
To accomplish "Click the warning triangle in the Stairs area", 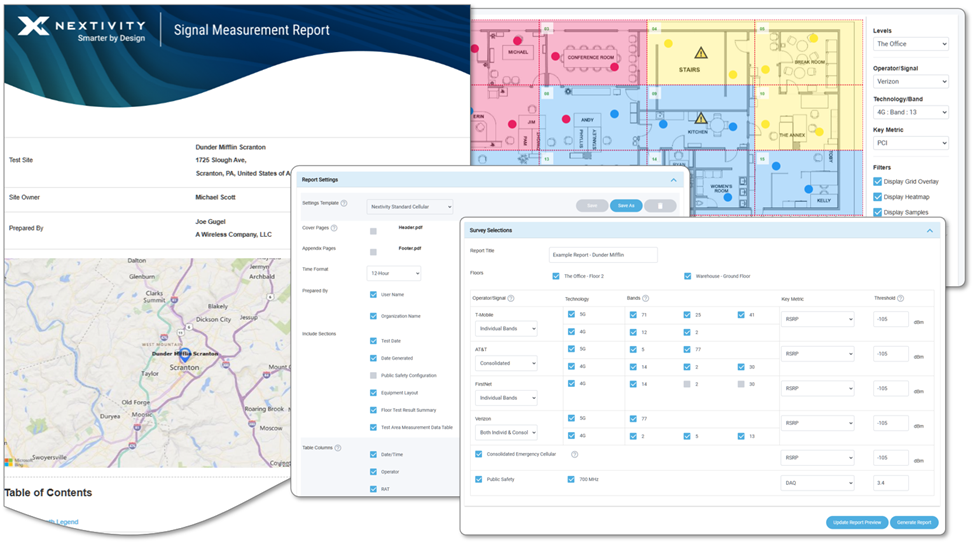I will tap(701, 53).
